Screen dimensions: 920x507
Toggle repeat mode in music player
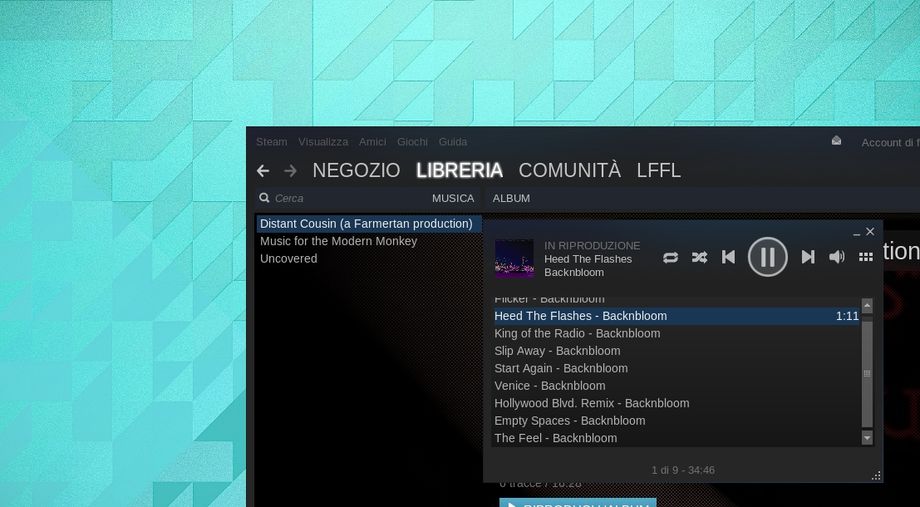coord(670,257)
